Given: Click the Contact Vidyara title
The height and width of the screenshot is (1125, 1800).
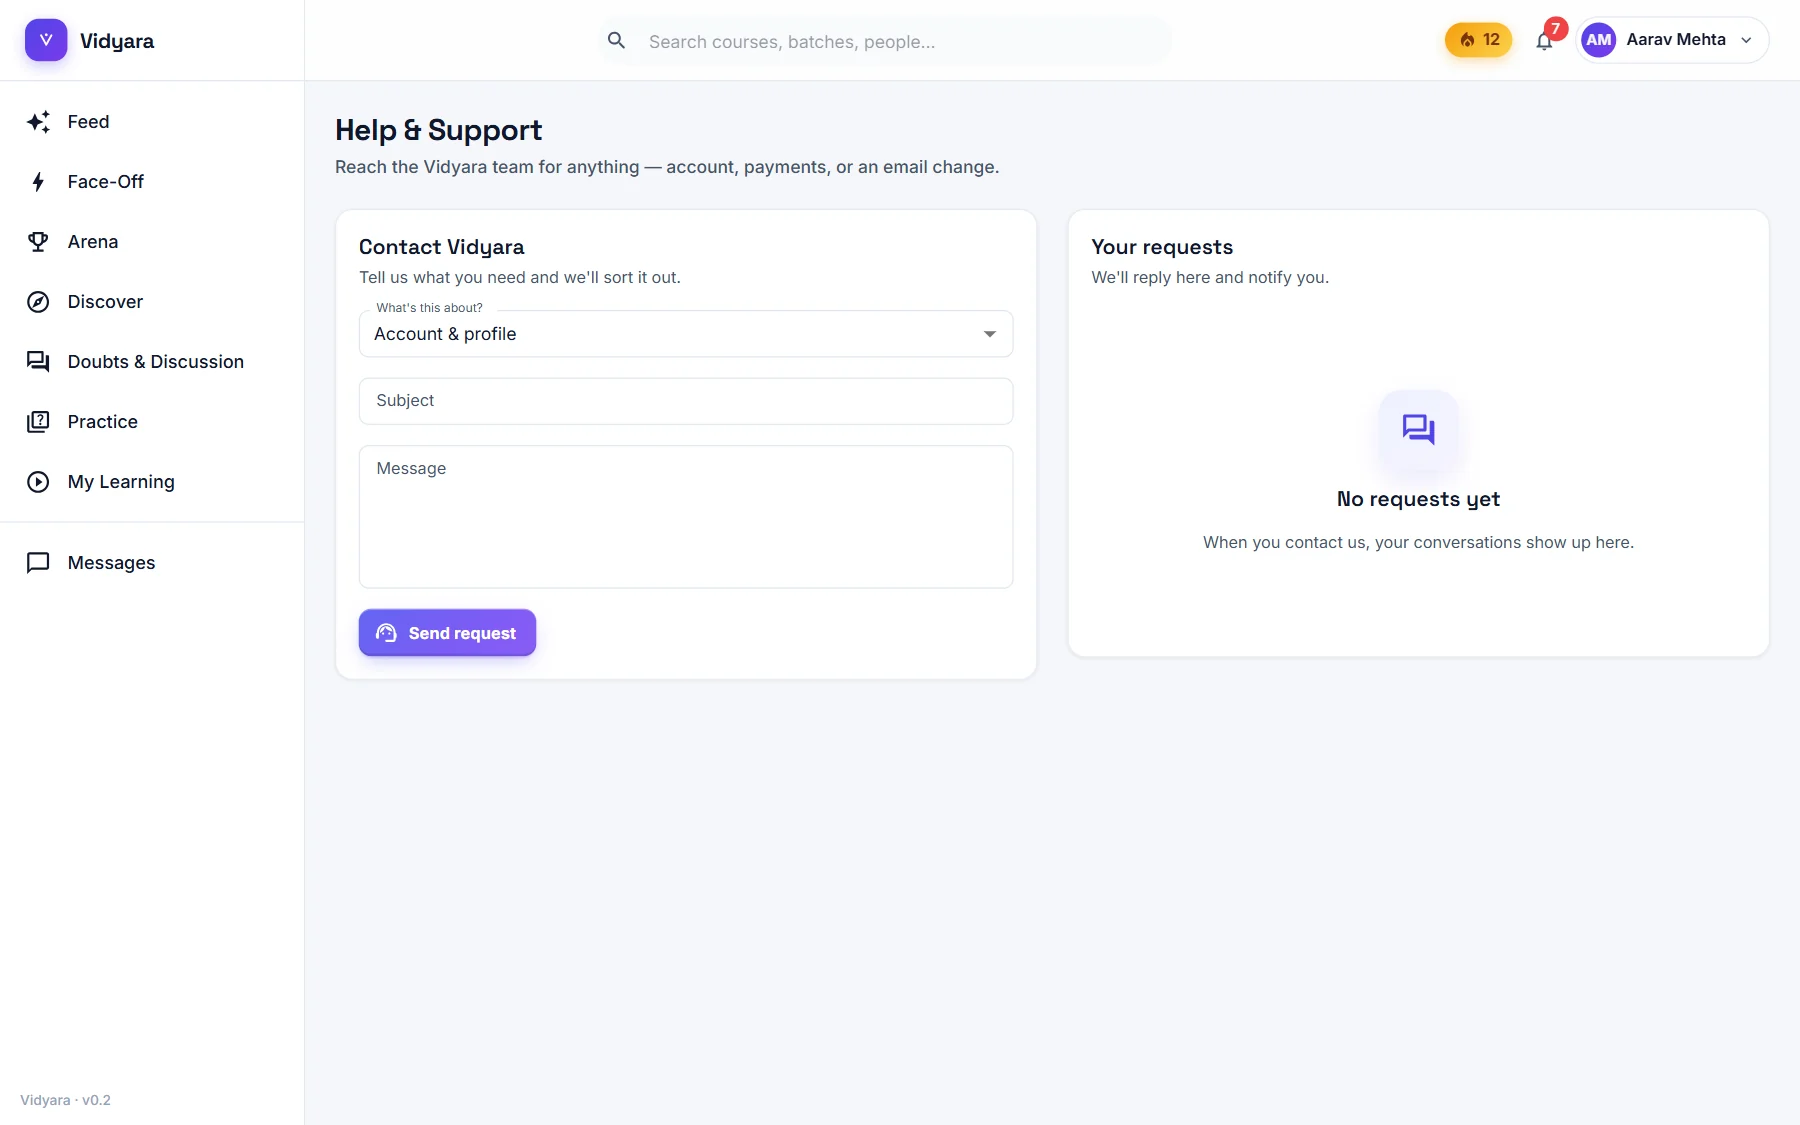Looking at the screenshot, I should click(x=441, y=247).
